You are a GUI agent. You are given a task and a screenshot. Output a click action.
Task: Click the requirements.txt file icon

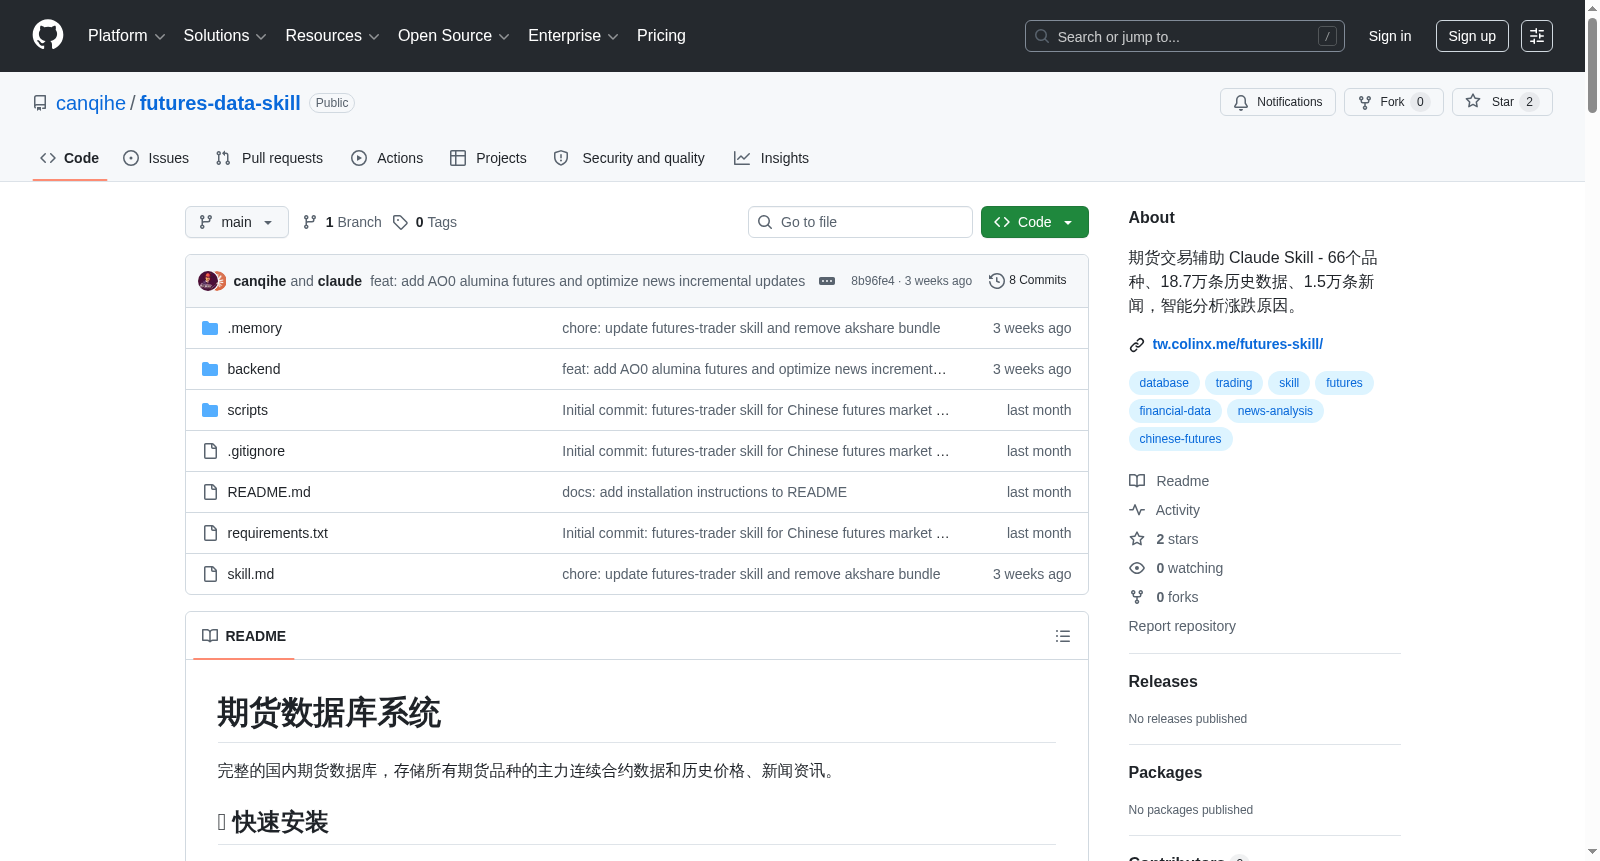pyautogui.click(x=210, y=533)
